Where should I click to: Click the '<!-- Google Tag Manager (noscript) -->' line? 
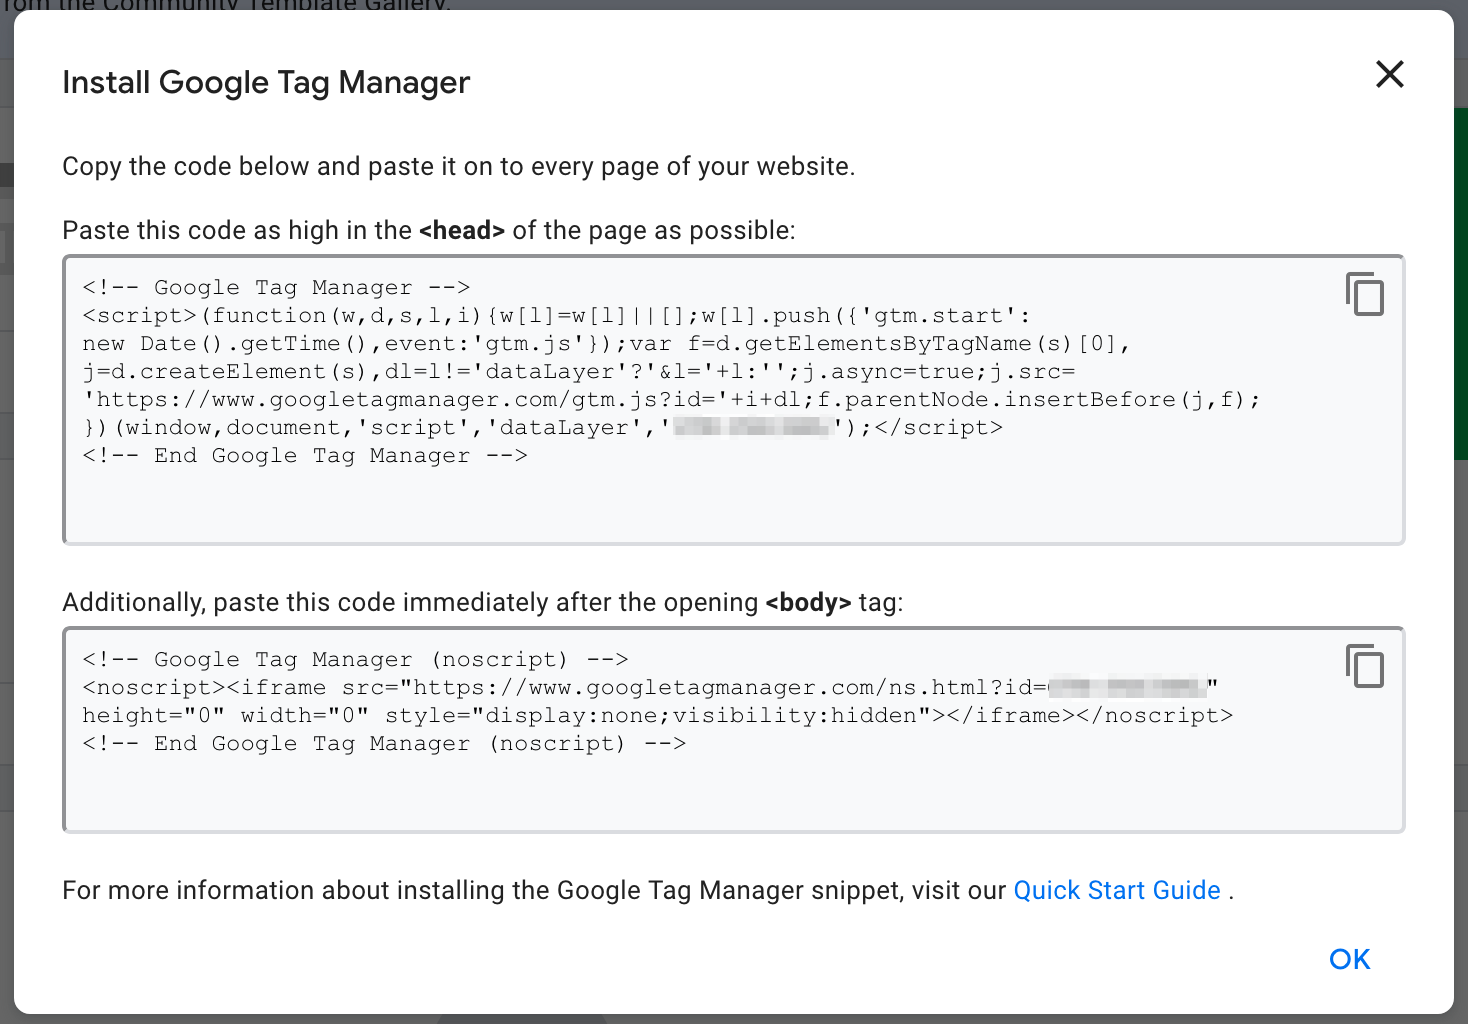(x=355, y=660)
